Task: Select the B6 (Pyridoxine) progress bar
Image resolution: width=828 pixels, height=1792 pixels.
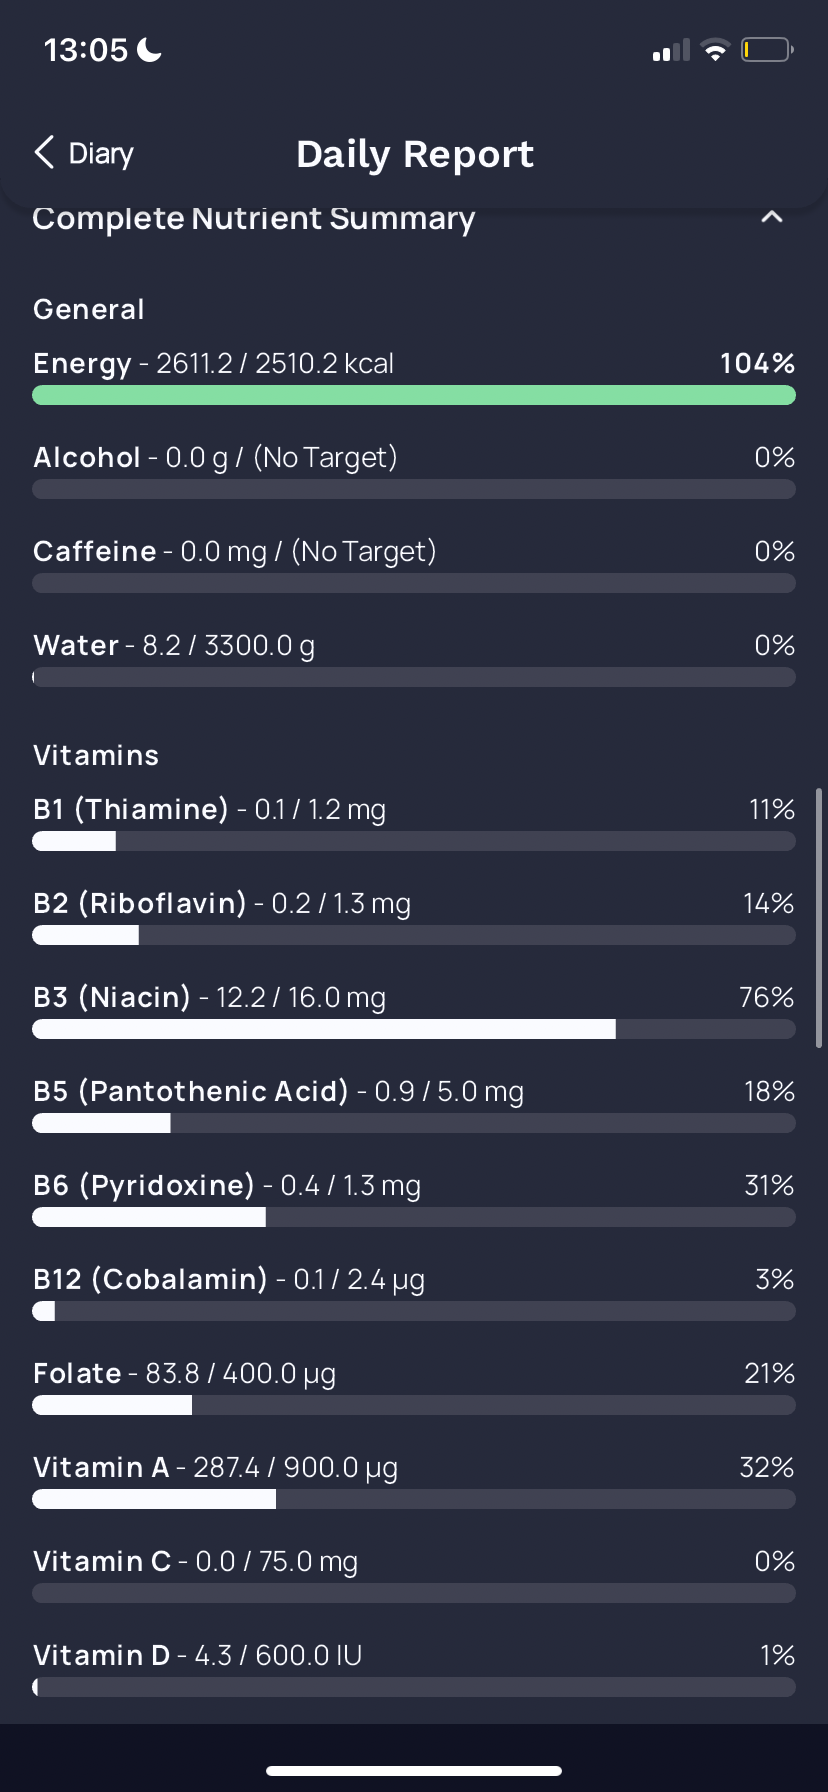Action: click(414, 1217)
